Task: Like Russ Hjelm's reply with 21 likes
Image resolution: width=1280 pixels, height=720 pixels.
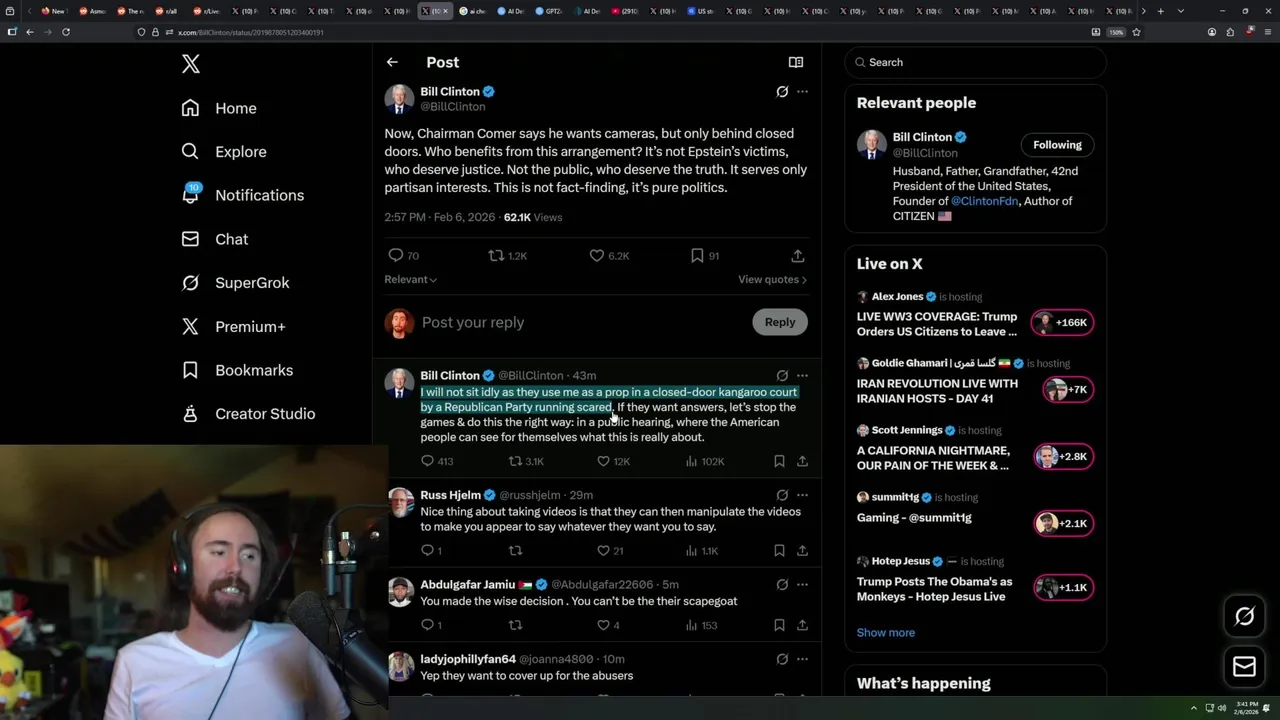Action: [610, 550]
